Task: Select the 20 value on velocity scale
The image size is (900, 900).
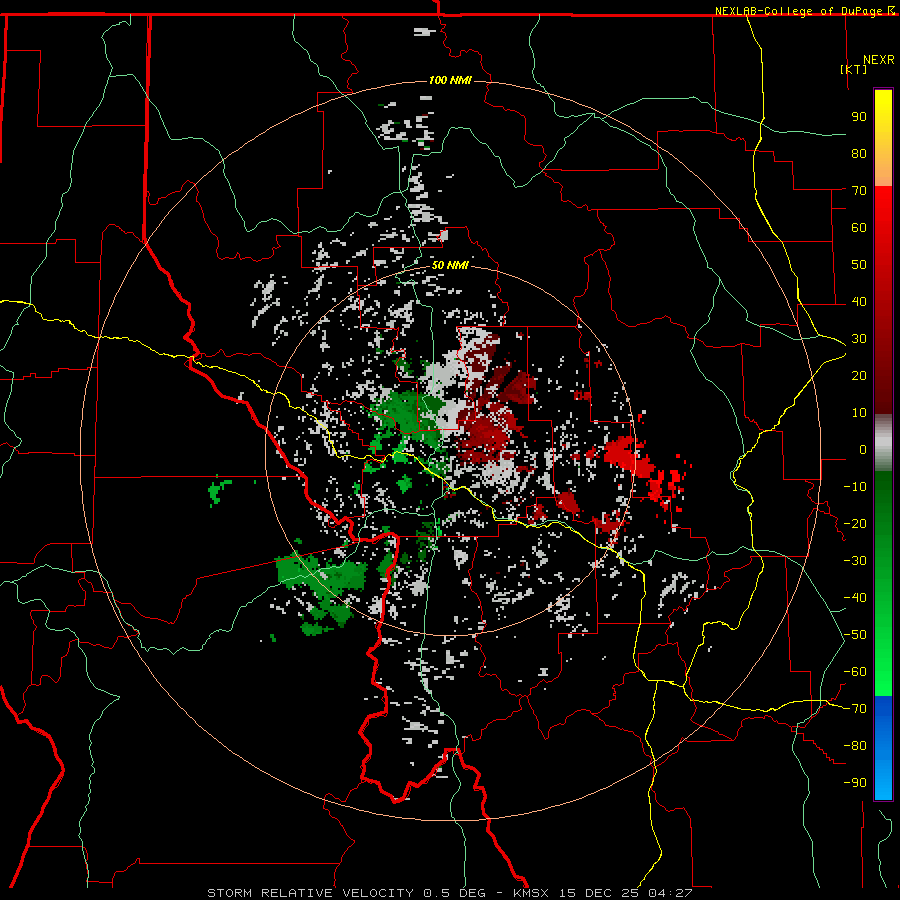Action: point(859,375)
